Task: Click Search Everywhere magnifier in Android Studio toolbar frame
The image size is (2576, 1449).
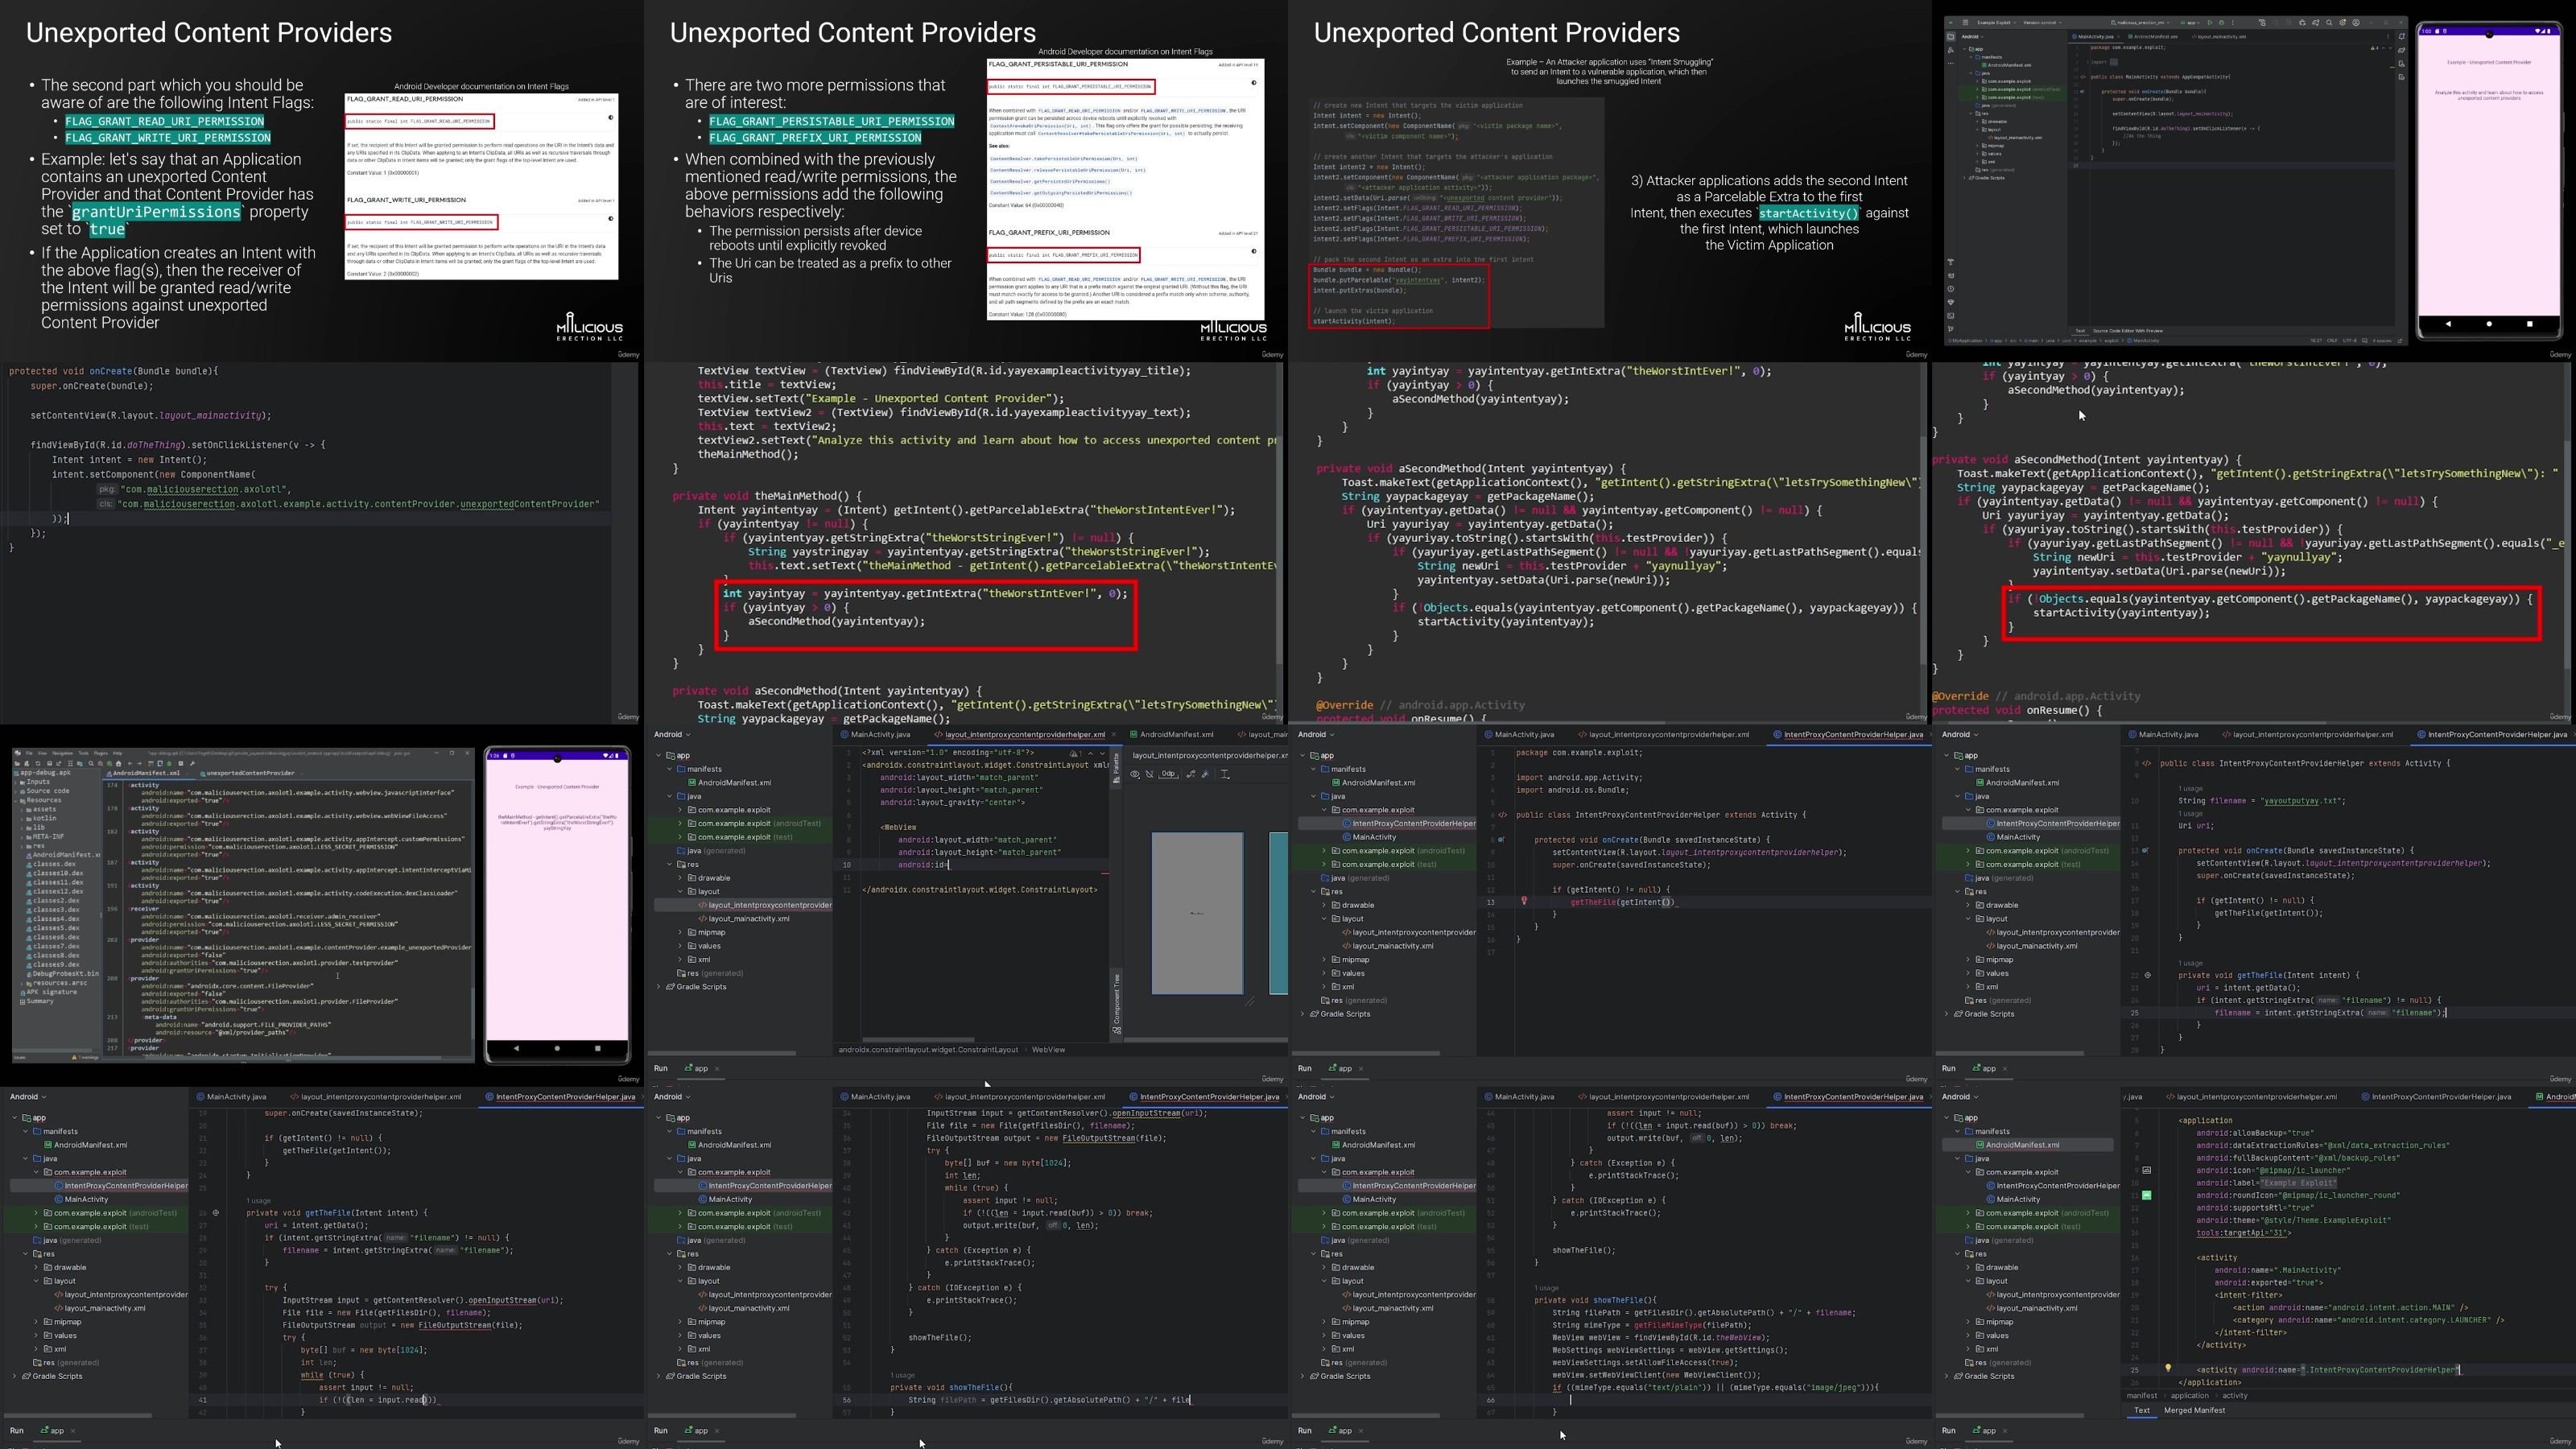Action: point(2329,23)
